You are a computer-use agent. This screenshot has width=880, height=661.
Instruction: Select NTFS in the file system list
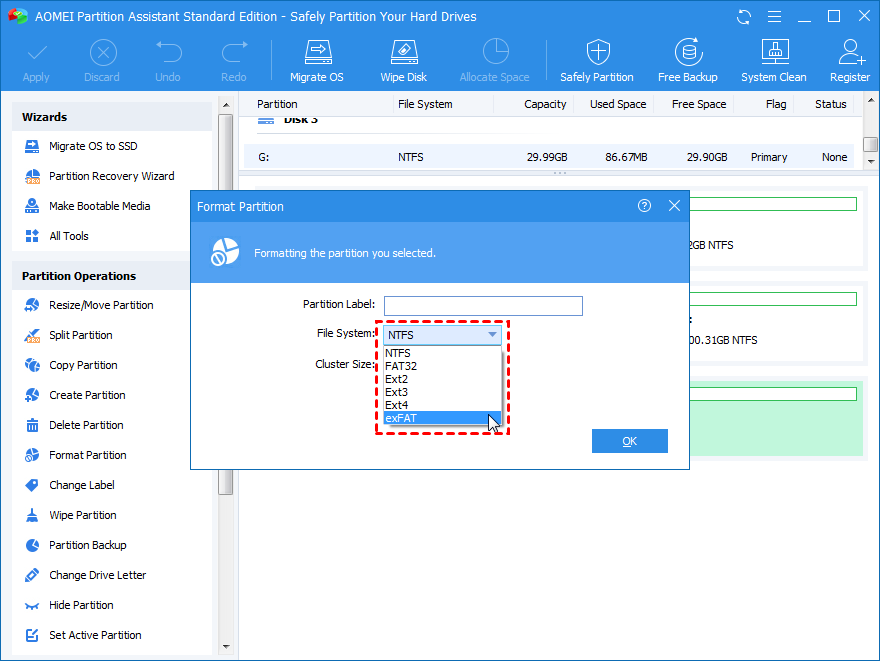tap(442, 354)
